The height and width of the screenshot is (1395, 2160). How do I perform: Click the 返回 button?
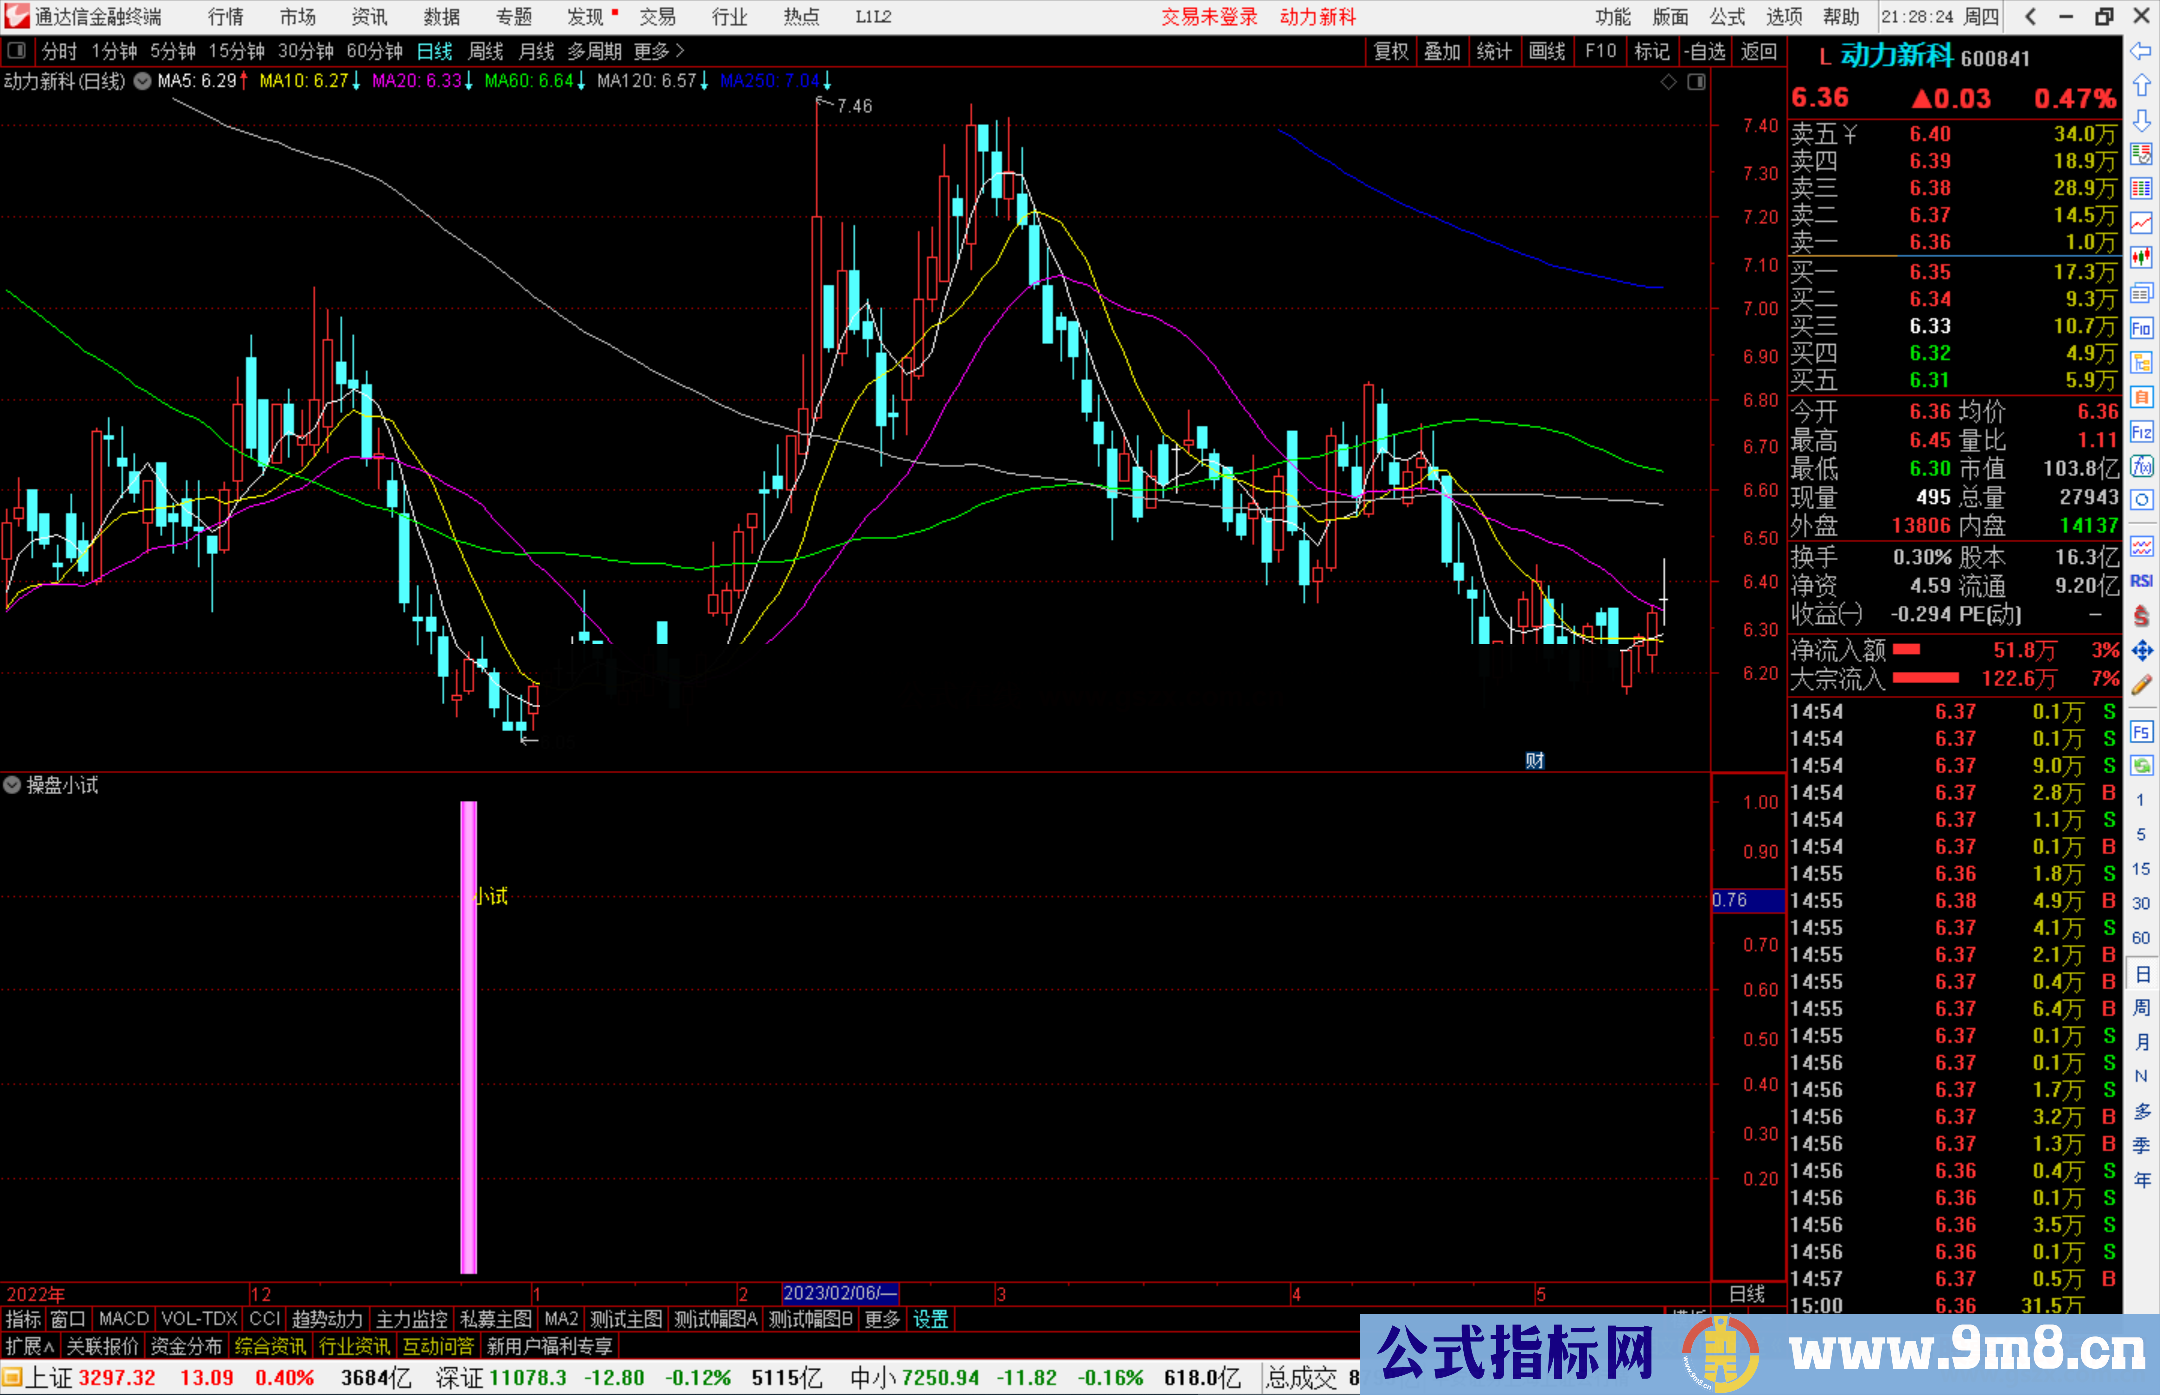click(x=1758, y=50)
